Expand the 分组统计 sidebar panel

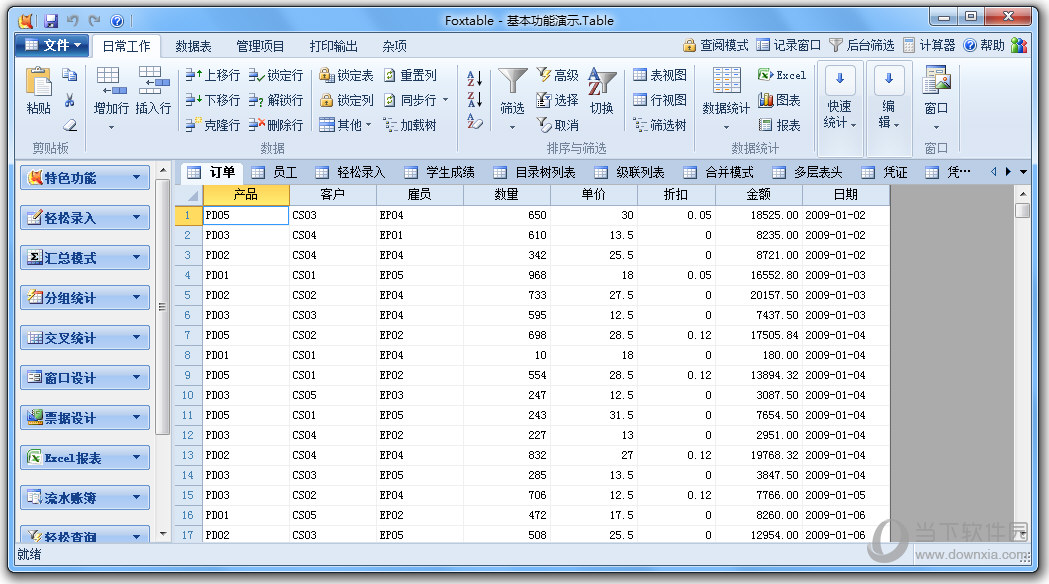pos(84,298)
